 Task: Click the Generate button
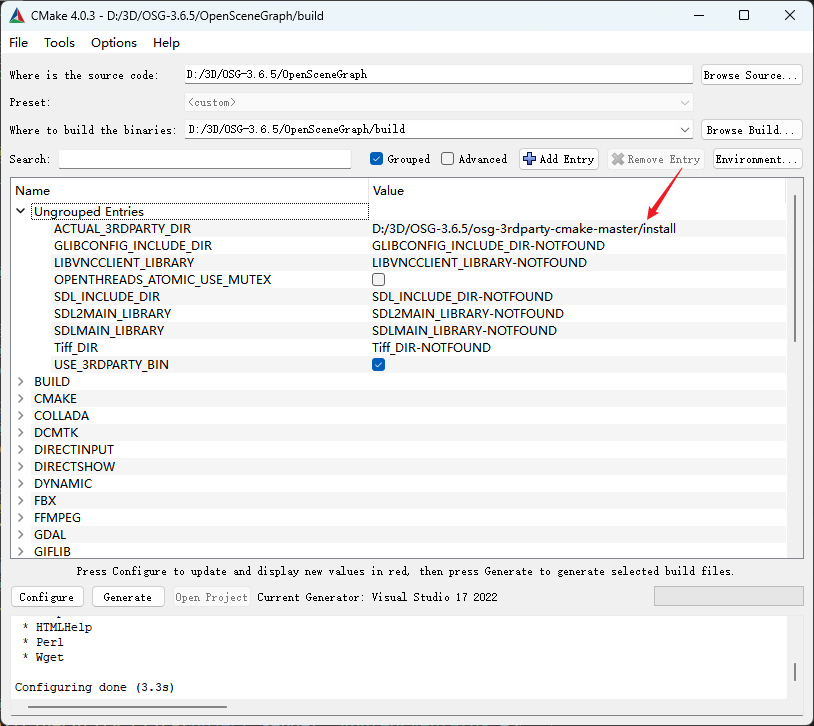pyautogui.click(x=128, y=597)
